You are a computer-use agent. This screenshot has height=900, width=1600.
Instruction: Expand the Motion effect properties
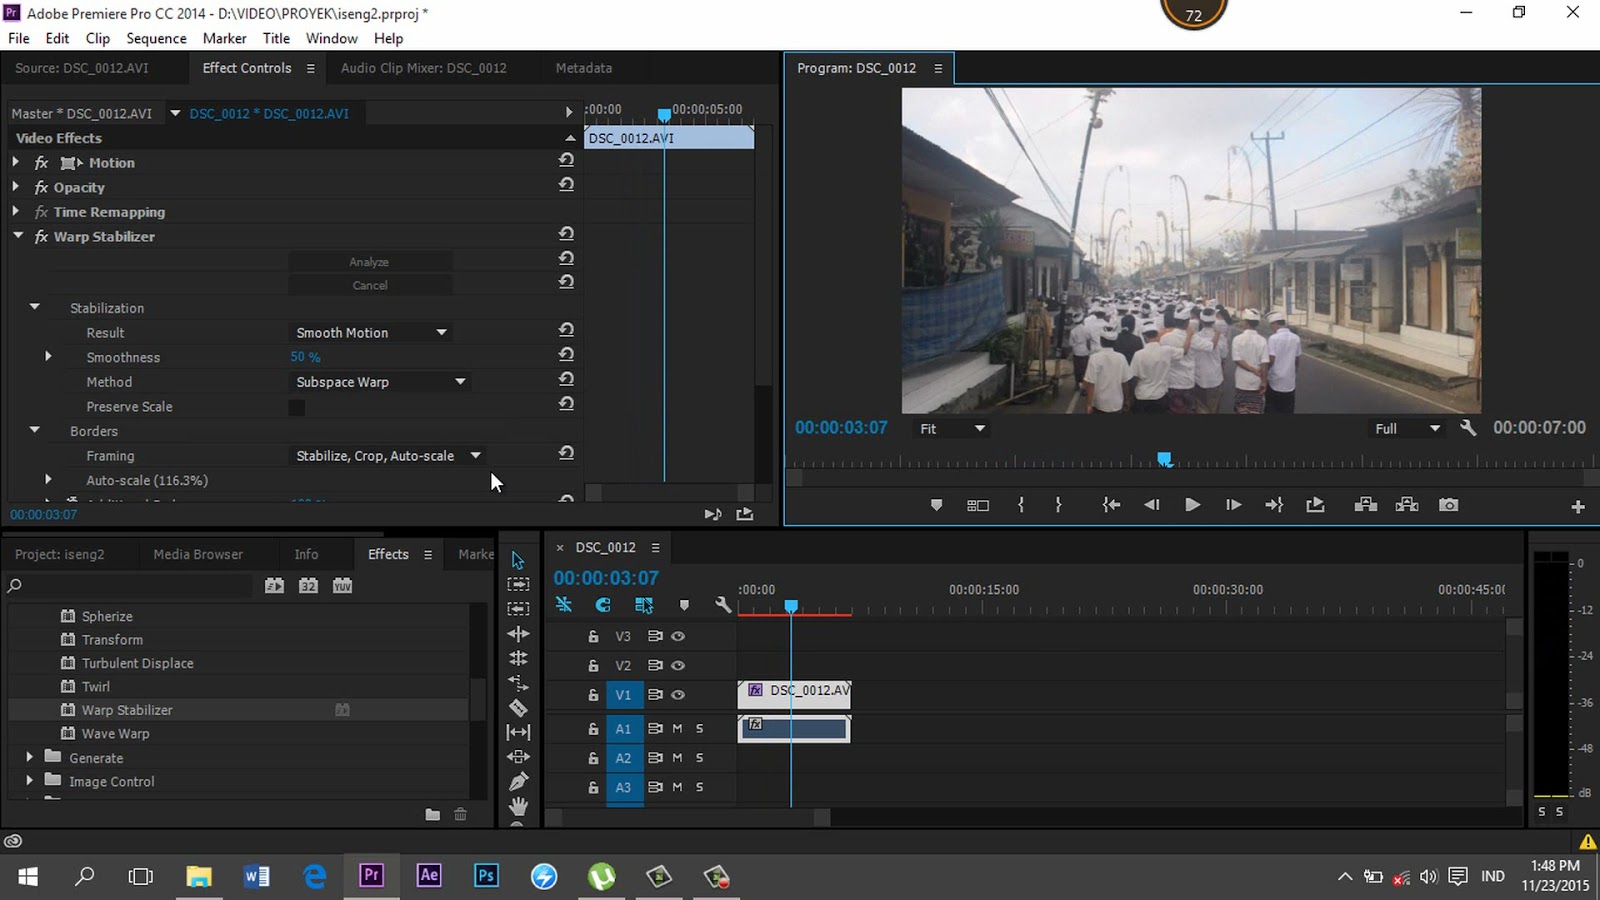click(15, 162)
